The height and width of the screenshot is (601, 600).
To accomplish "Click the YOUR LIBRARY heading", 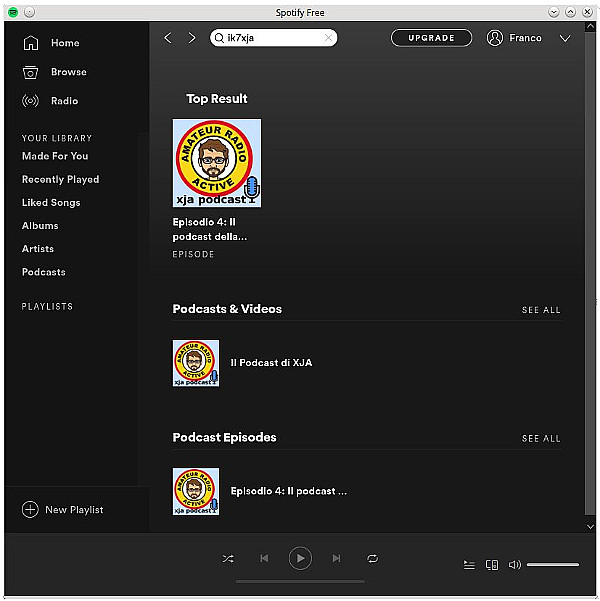I will (x=57, y=138).
